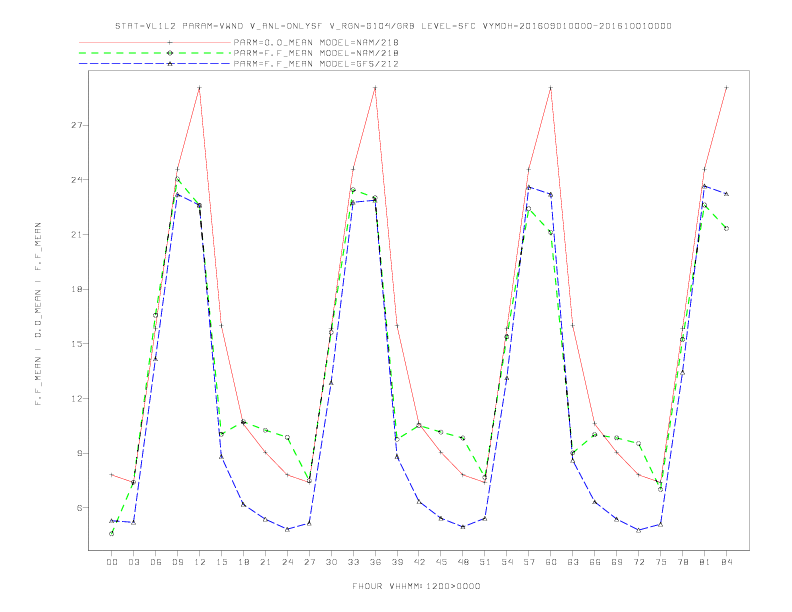Click red plus data point at hour 00
The width and height of the screenshot is (792, 612).
pyautogui.click(x=112, y=475)
